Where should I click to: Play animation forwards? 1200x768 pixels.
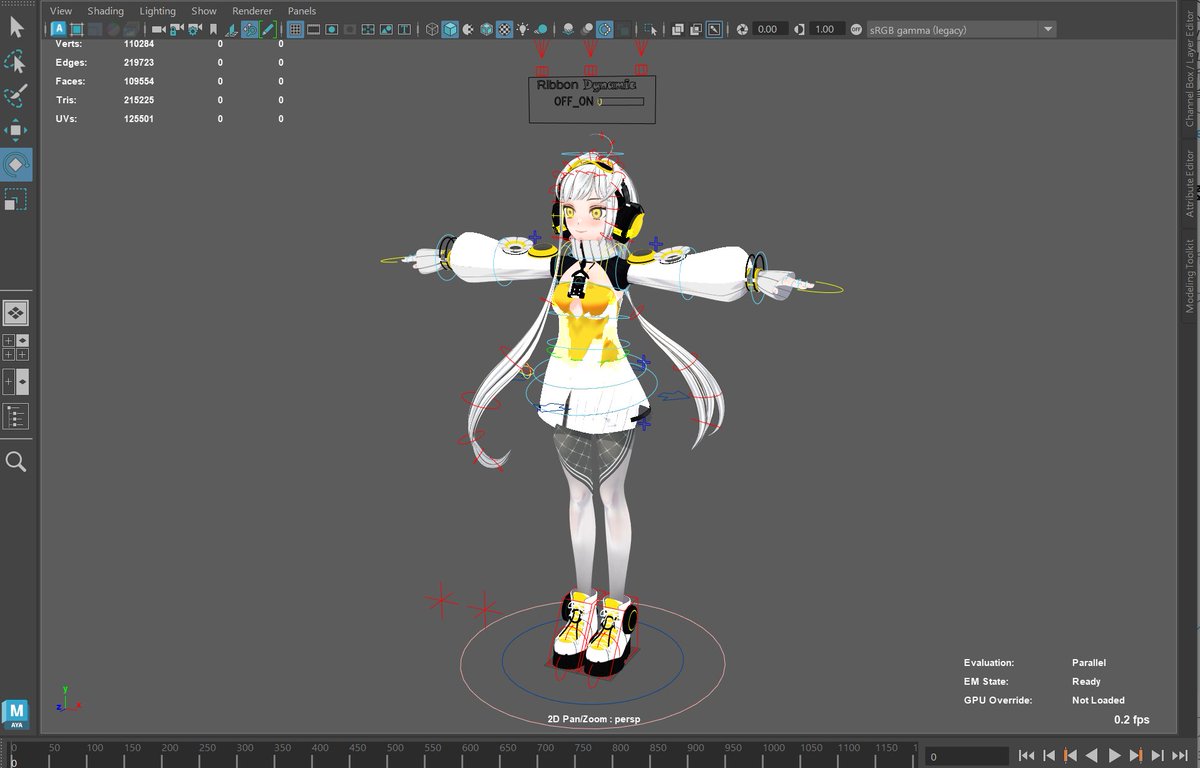(1114, 756)
